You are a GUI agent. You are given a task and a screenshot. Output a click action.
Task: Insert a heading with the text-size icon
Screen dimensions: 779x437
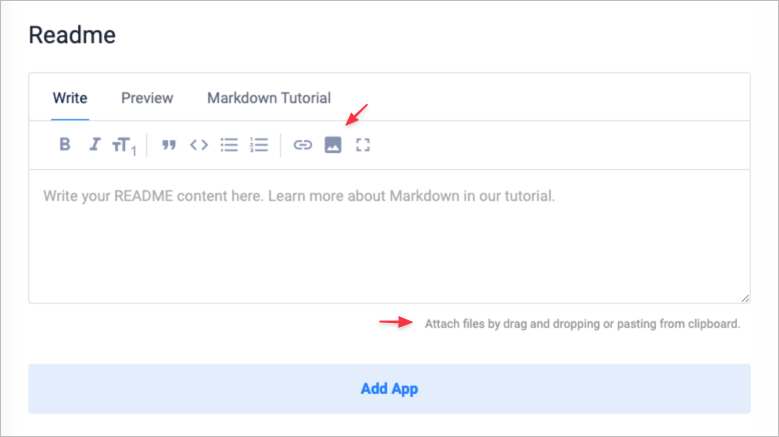124,146
